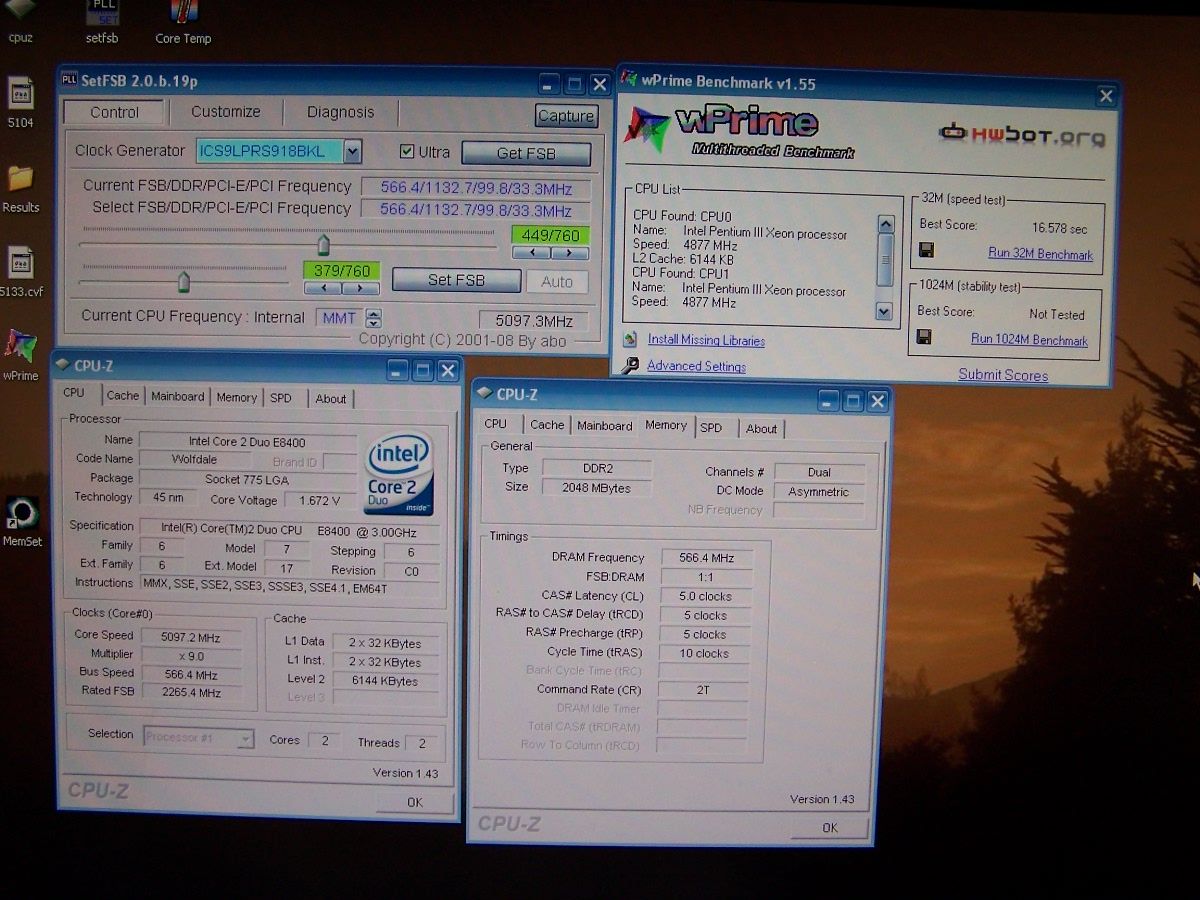This screenshot has width=1200, height=900.
Task: Click the Auto button in SetFSB
Action: click(x=557, y=282)
